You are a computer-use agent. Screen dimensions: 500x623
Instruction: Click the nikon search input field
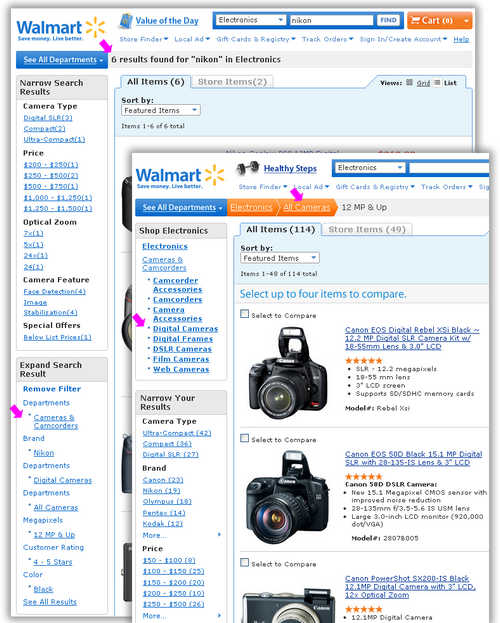tap(331, 20)
